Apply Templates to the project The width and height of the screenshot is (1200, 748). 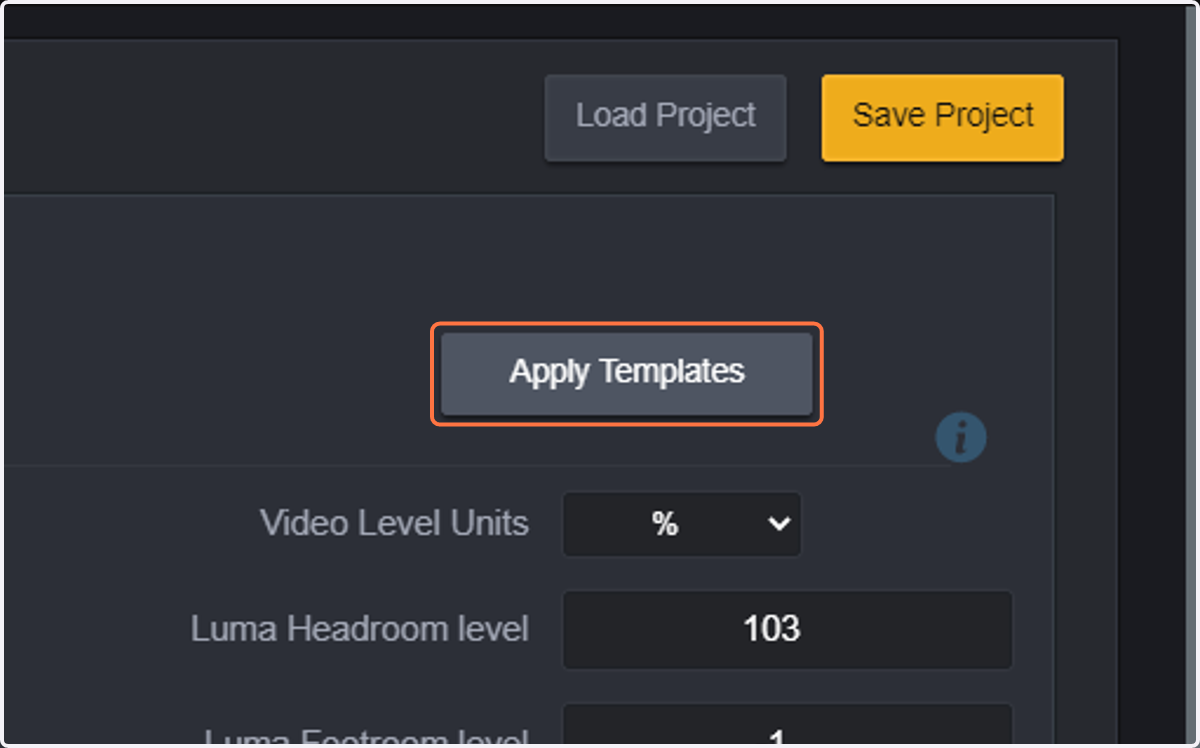click(x=627, y=373)
